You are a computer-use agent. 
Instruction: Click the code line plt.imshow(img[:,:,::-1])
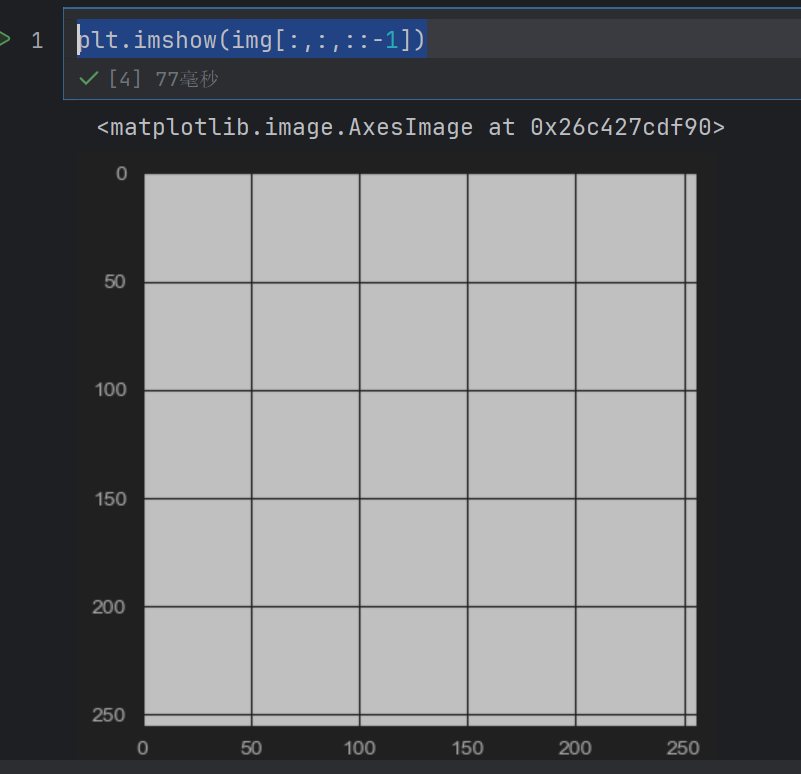coord(251,39)
